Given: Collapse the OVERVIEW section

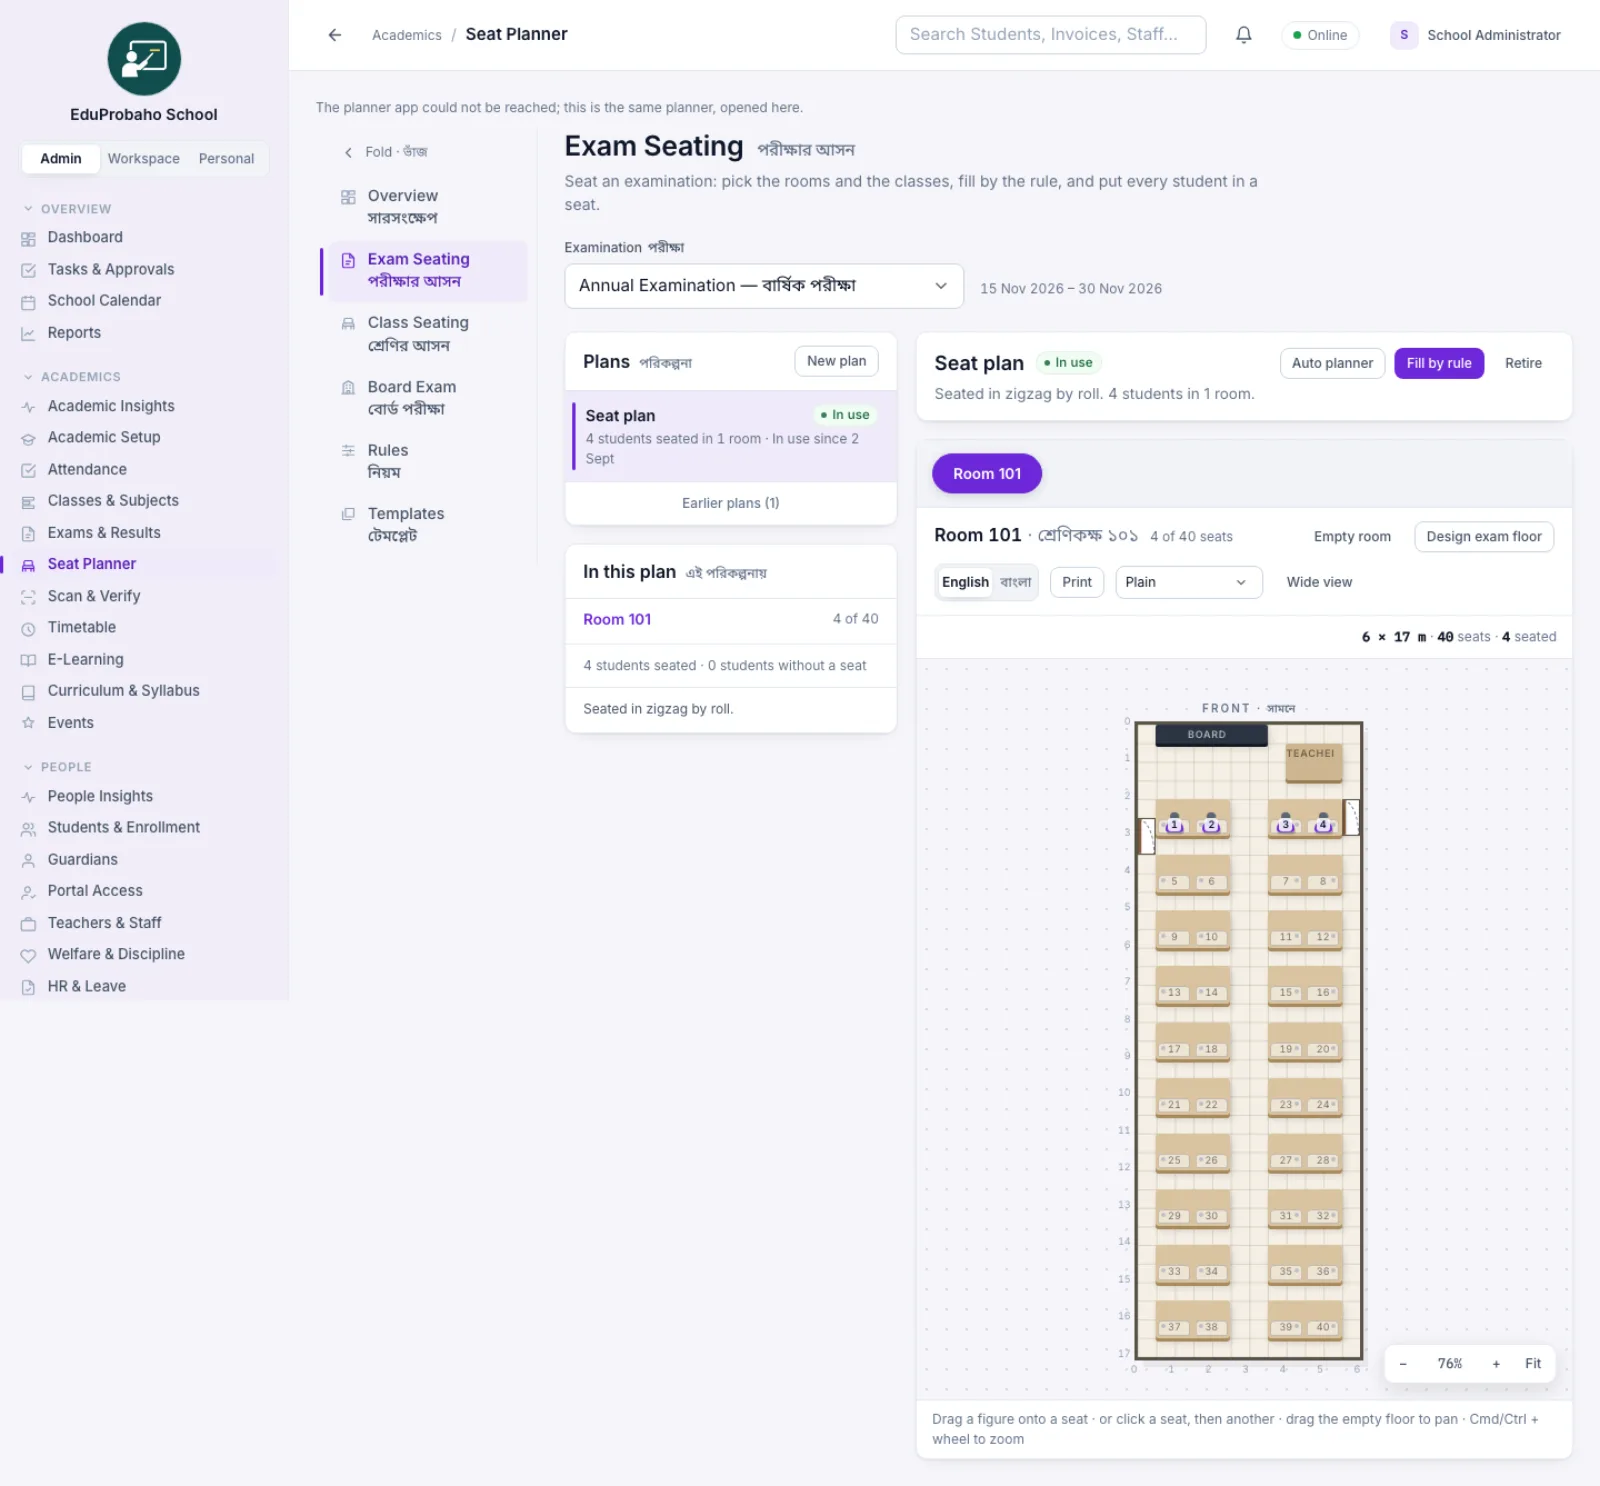Looking at the screenshot, I should pyautogui.click(x=67, y=209).
